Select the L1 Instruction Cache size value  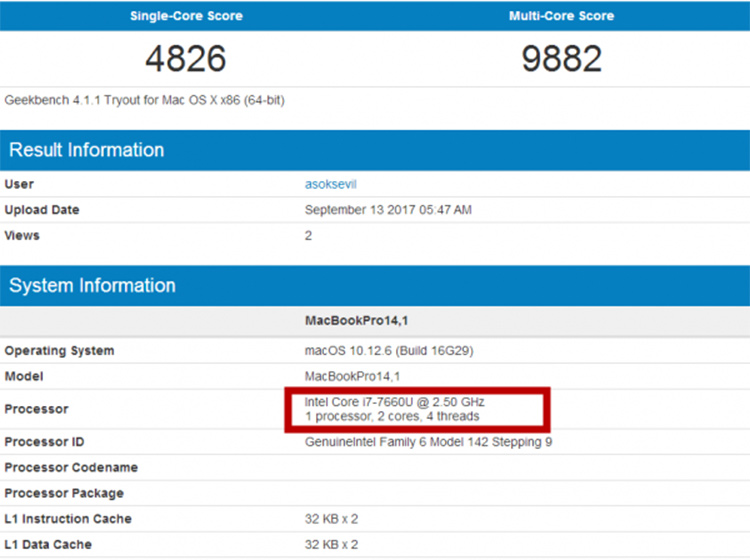pyautogui.click(x=331, y=519)
